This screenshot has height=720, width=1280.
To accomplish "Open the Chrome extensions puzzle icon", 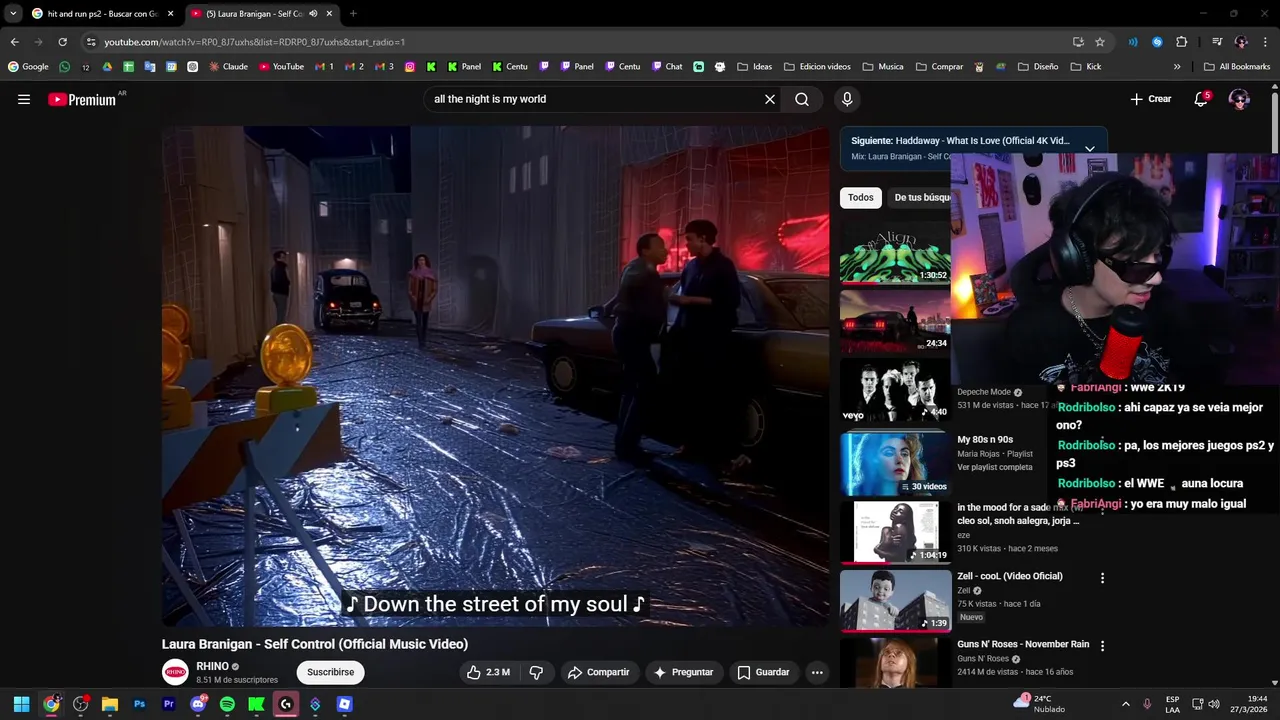I will 1182,42.
